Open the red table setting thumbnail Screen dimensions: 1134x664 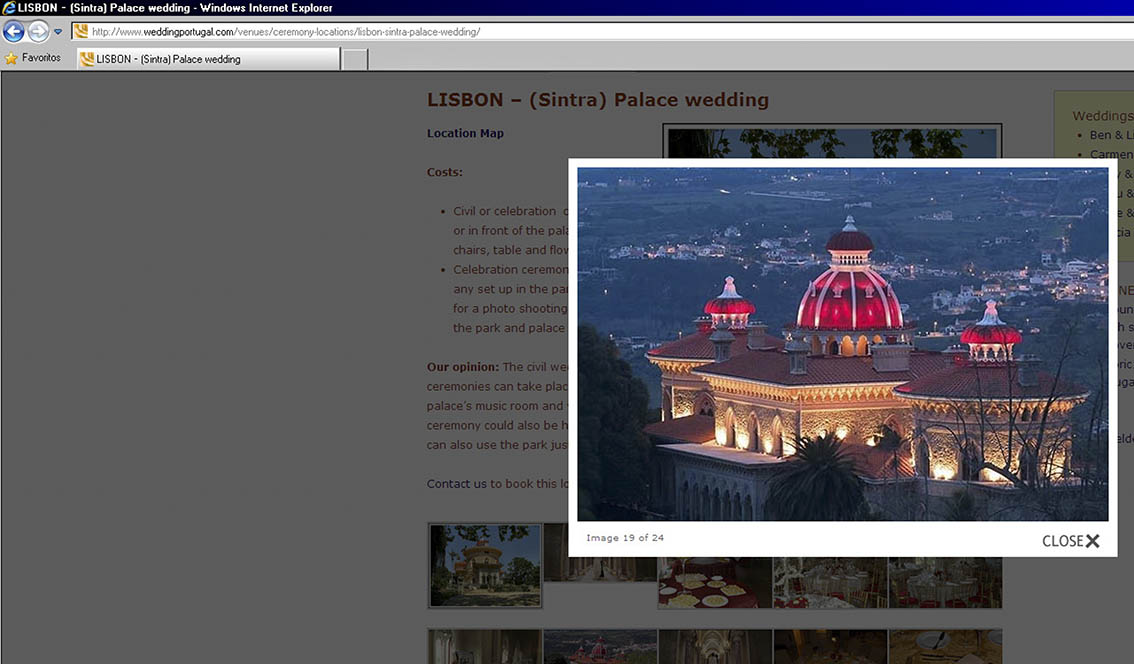pos(715,582)
